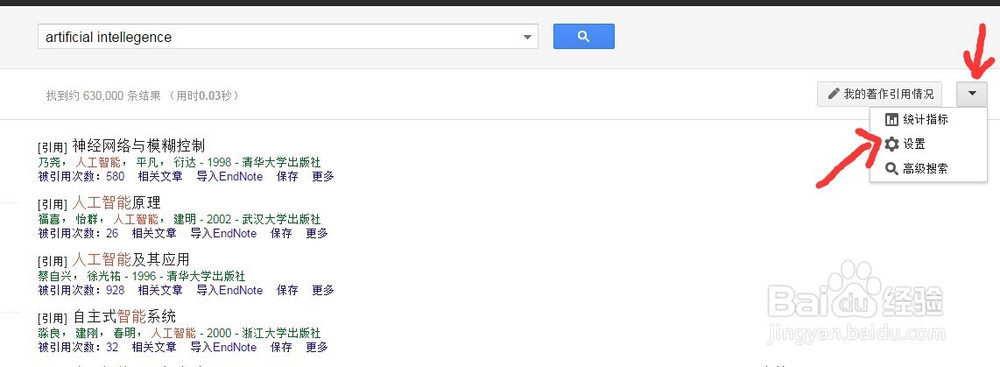This screenshot has width=1000, height=367.
Task: Click the magnifier icon beside 高级搜索
Action: pyautogui.click(x=892, y=169)
